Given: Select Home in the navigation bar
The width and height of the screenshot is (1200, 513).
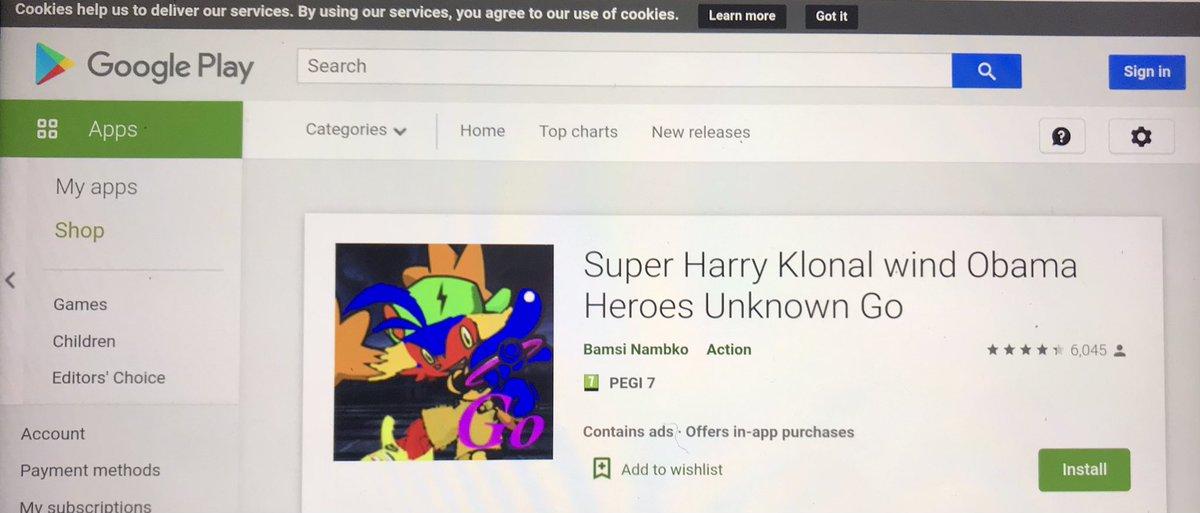Looking at the screenshot, I should point(482,131).
